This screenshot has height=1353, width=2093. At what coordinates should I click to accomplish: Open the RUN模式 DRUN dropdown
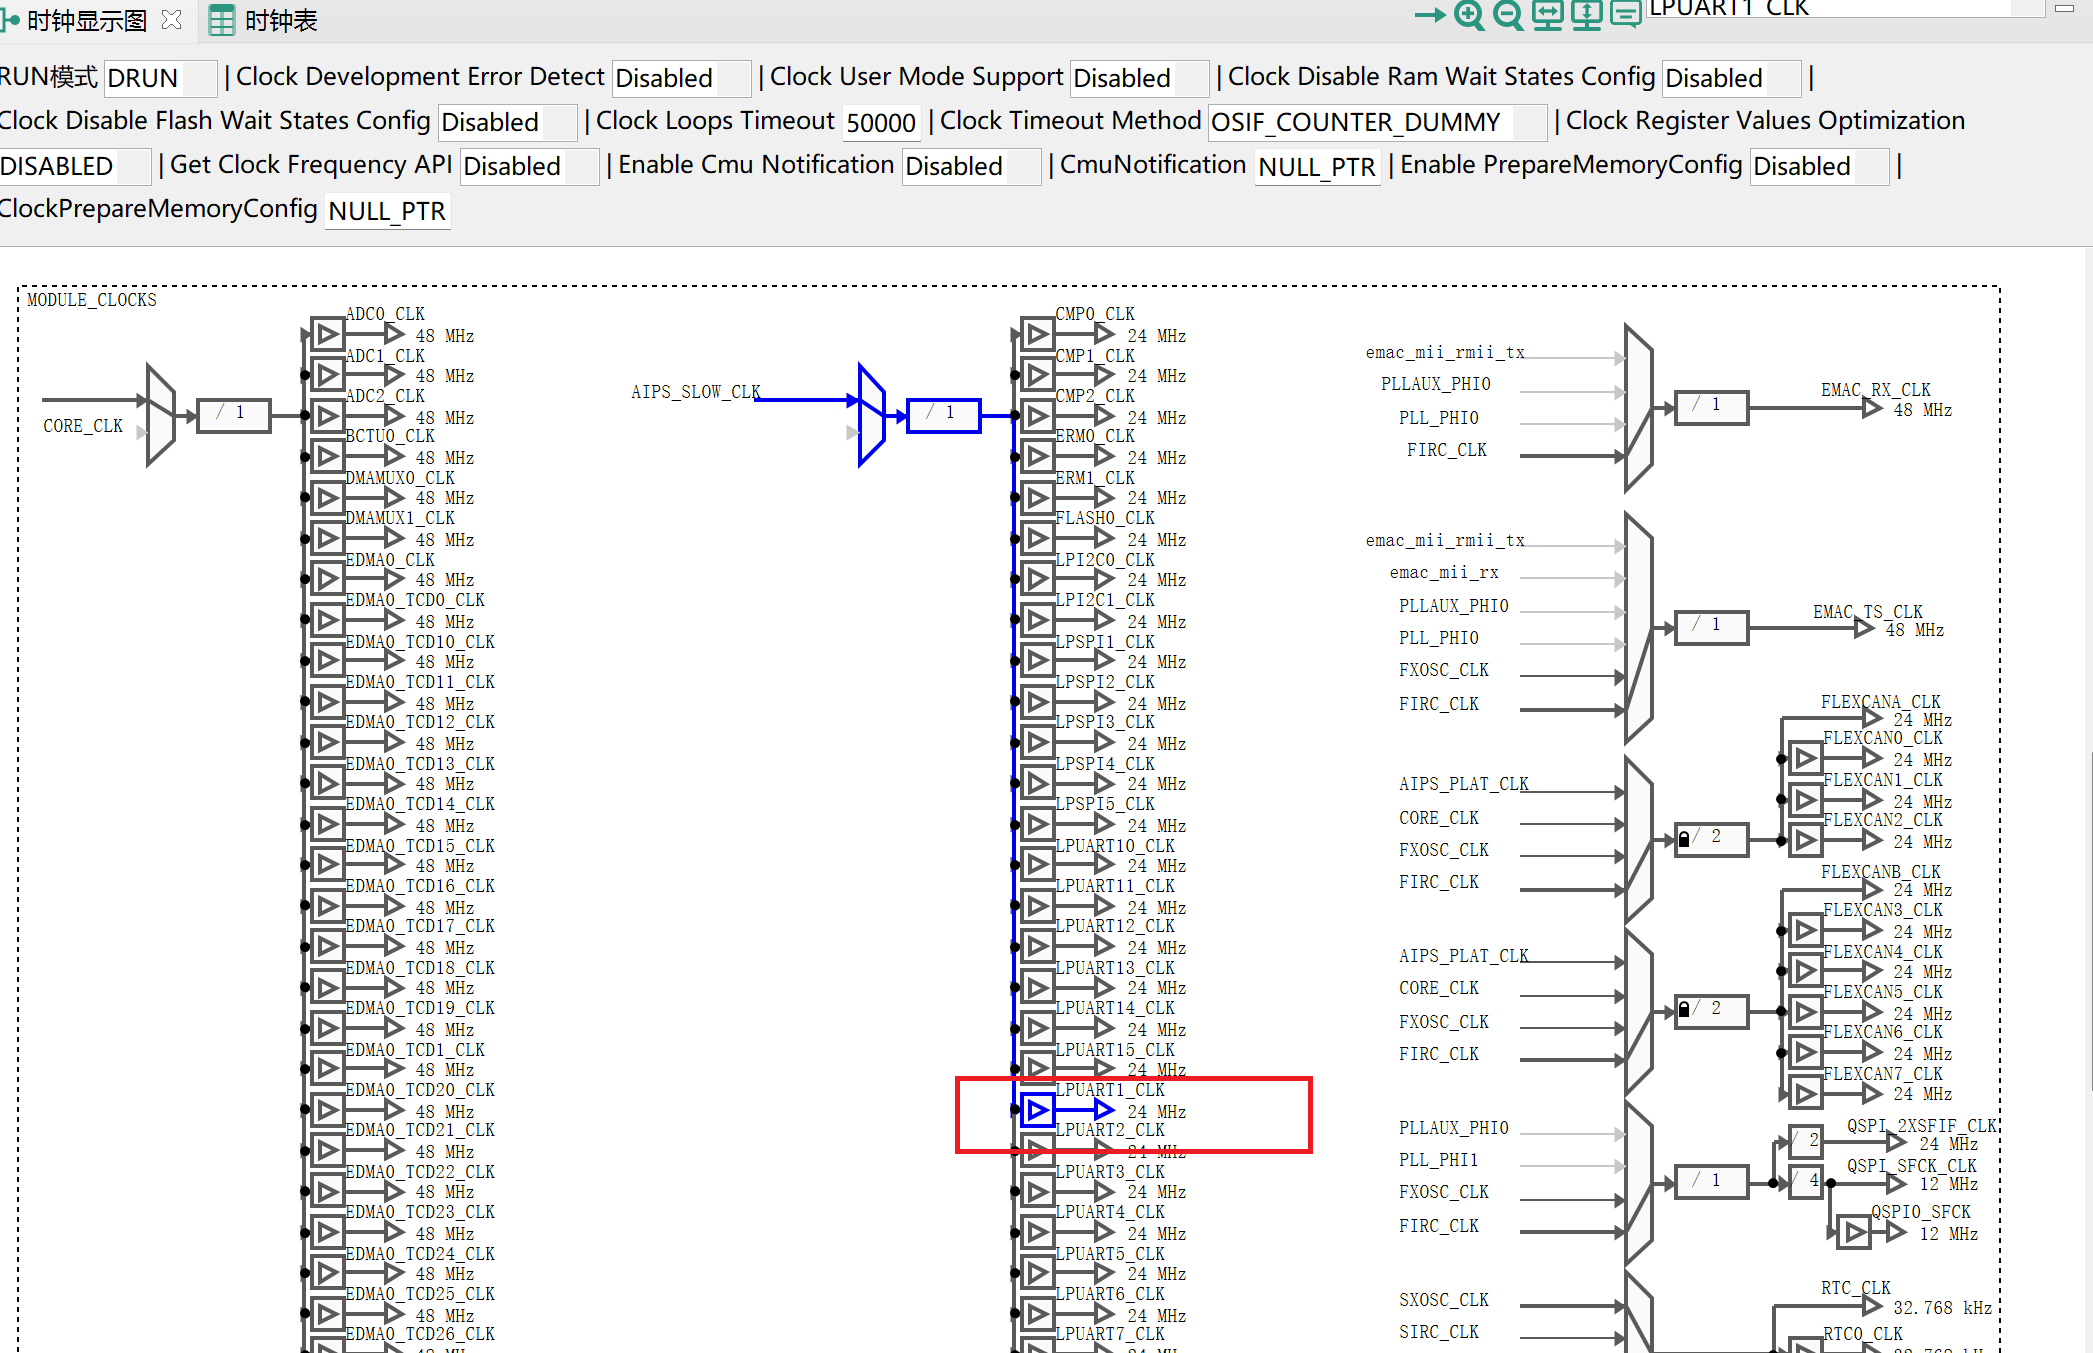pyautogui.click(x=160, y=78)
